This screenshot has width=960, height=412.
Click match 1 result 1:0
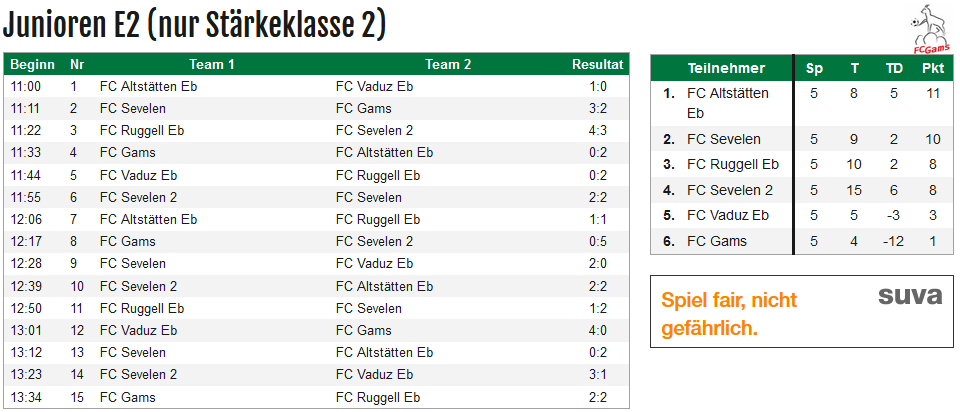pos(598,86)
